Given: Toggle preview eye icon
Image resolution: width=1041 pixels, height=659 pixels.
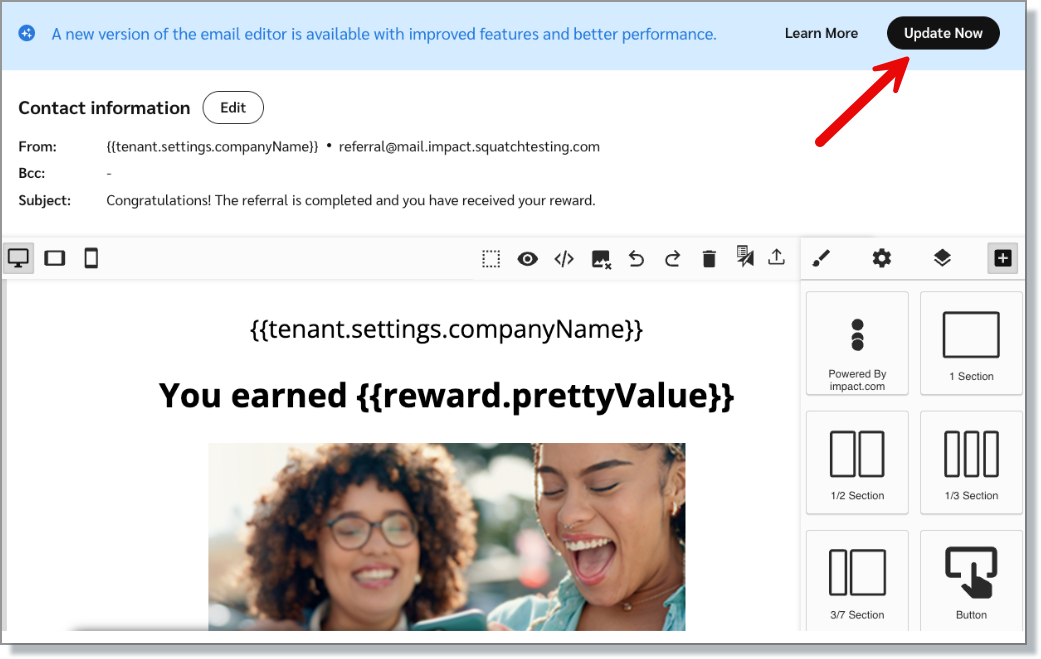Looking at the screenshot, I should coord(527,259).
